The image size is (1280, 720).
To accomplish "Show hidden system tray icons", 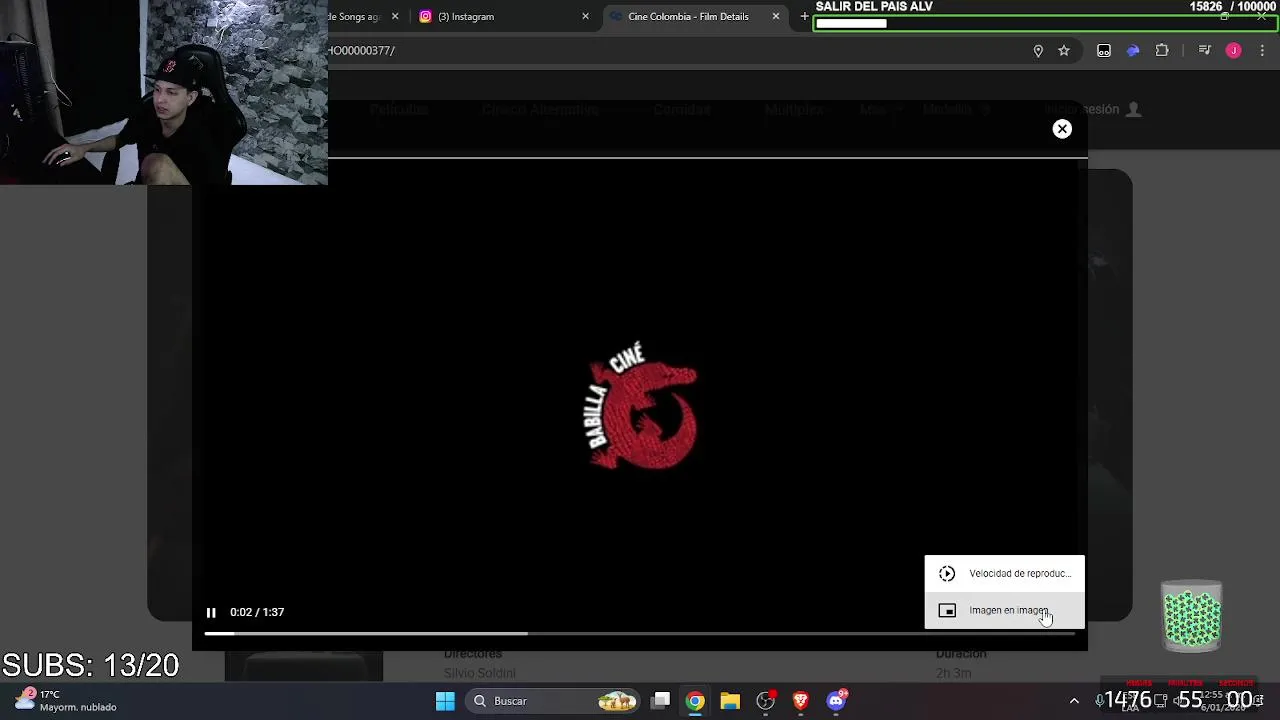I will (1074, 701).
